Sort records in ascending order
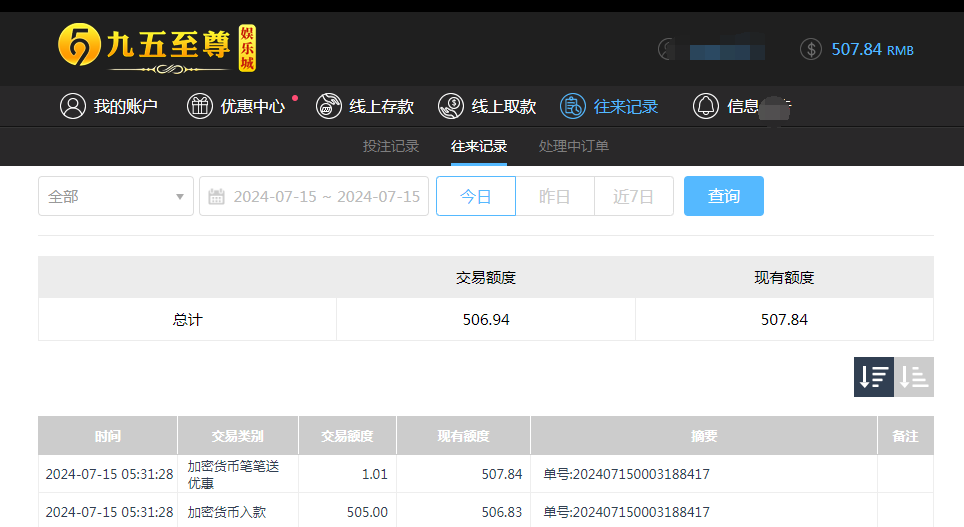The width and height of the screenshot is (964, 527). 914,377
